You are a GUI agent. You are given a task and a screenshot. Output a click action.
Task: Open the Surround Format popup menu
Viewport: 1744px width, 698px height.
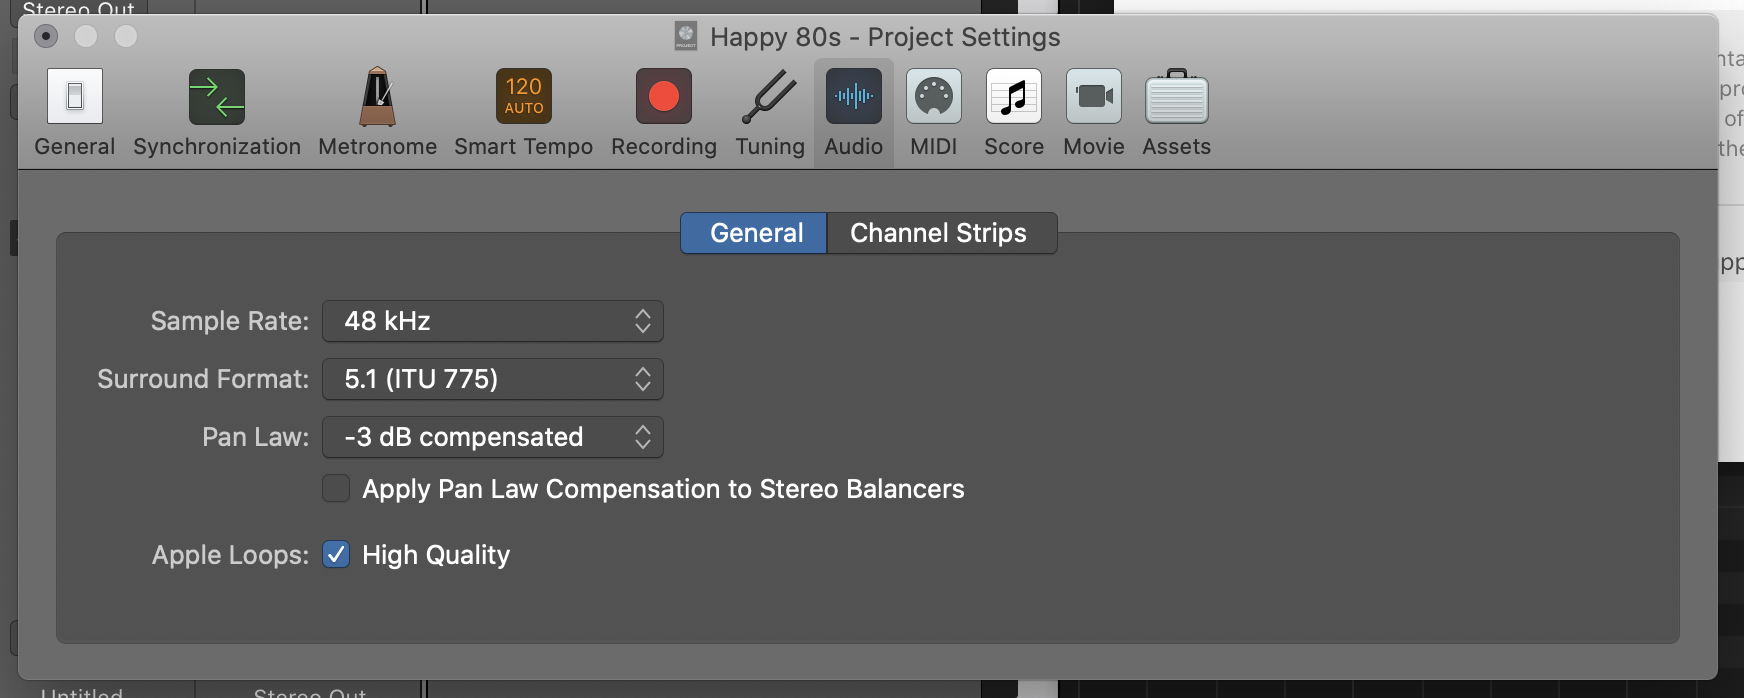[x=492, y=379]
